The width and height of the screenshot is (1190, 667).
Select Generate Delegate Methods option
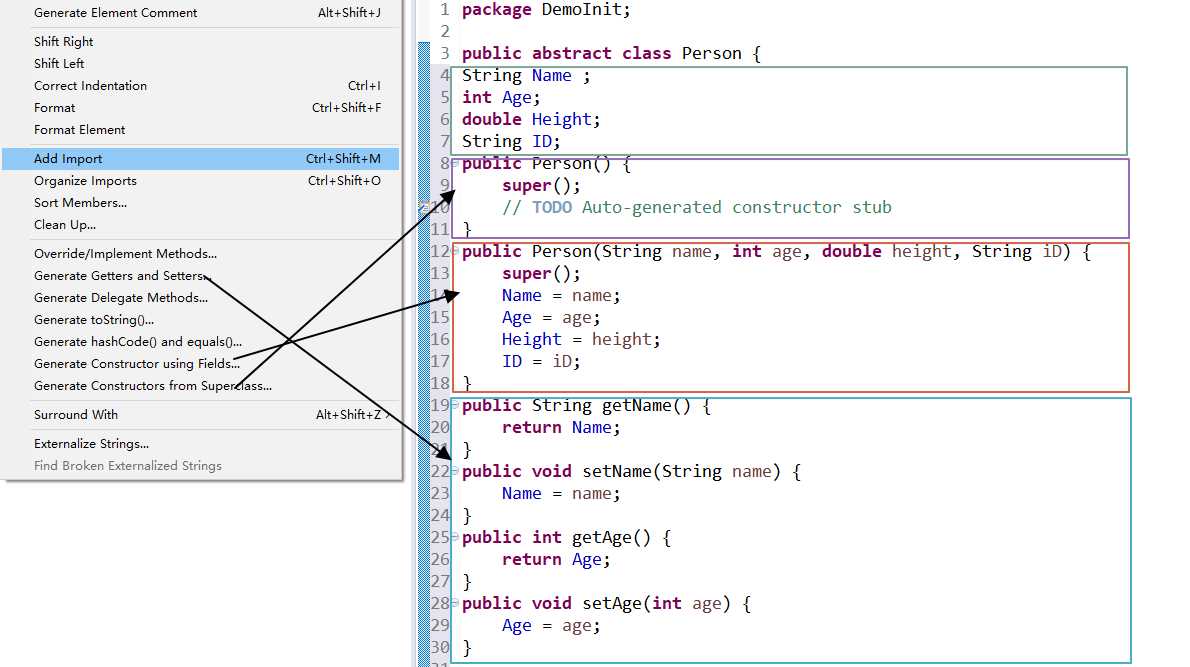coord(120,298)
